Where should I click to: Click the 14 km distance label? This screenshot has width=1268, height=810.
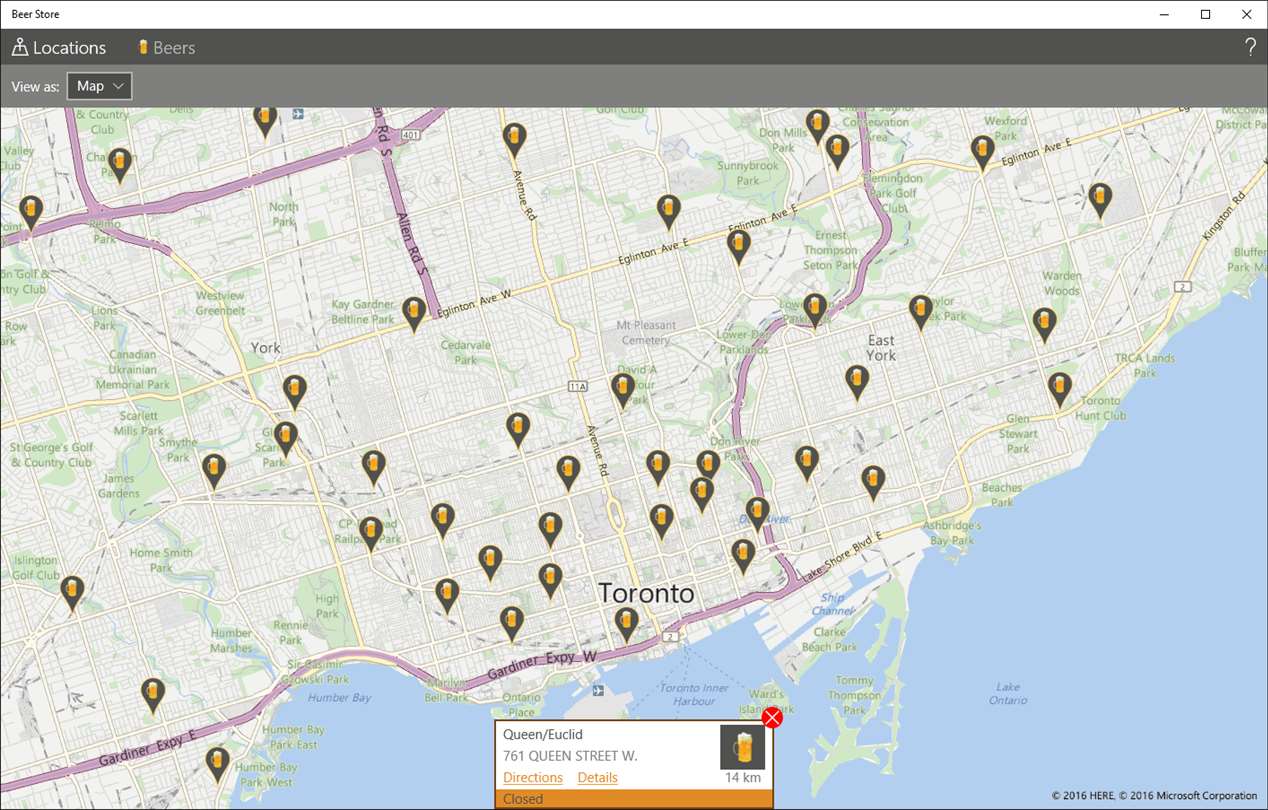tap(743, 778)
